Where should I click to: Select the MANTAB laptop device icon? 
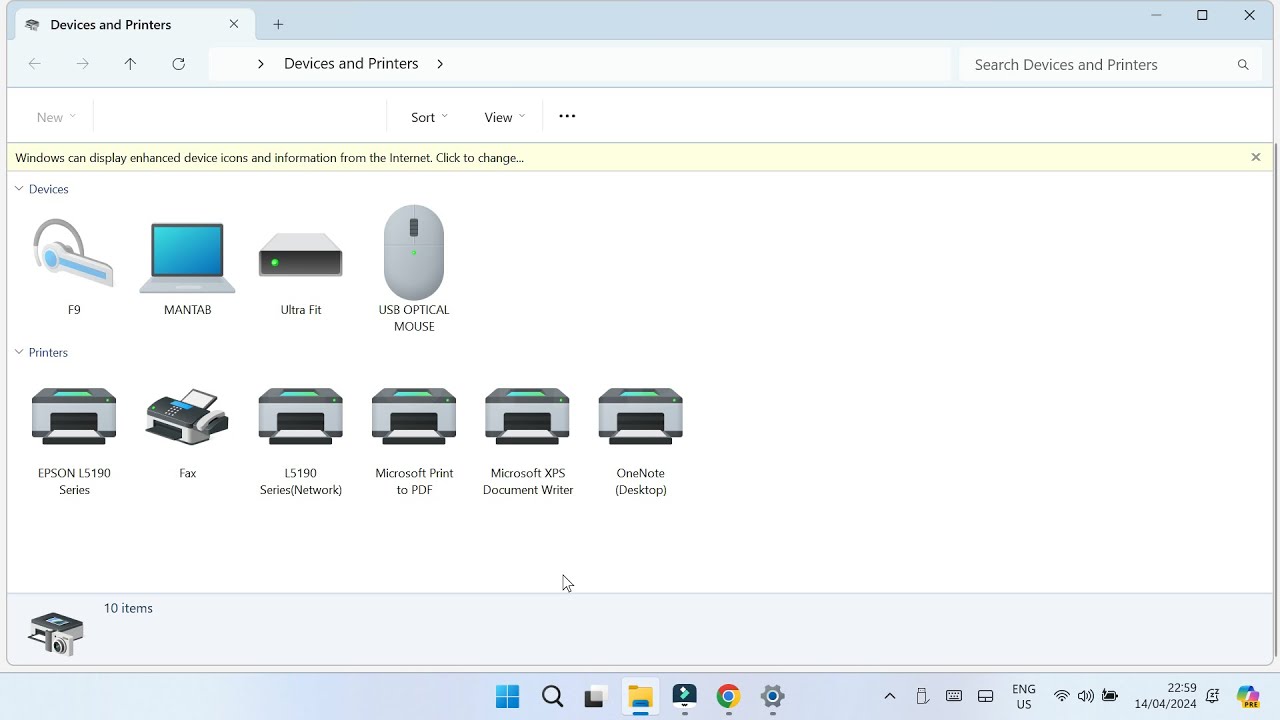coord(187,258)
